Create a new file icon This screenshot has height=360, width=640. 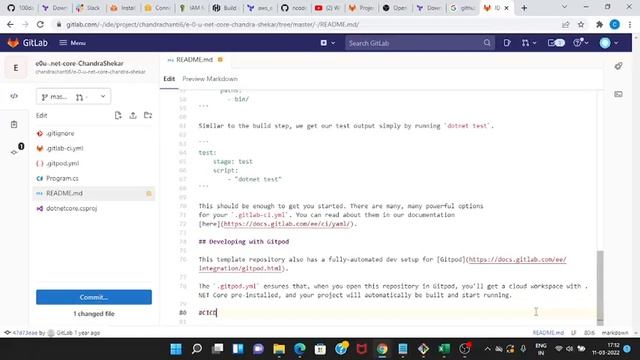(x=118, y=116)
